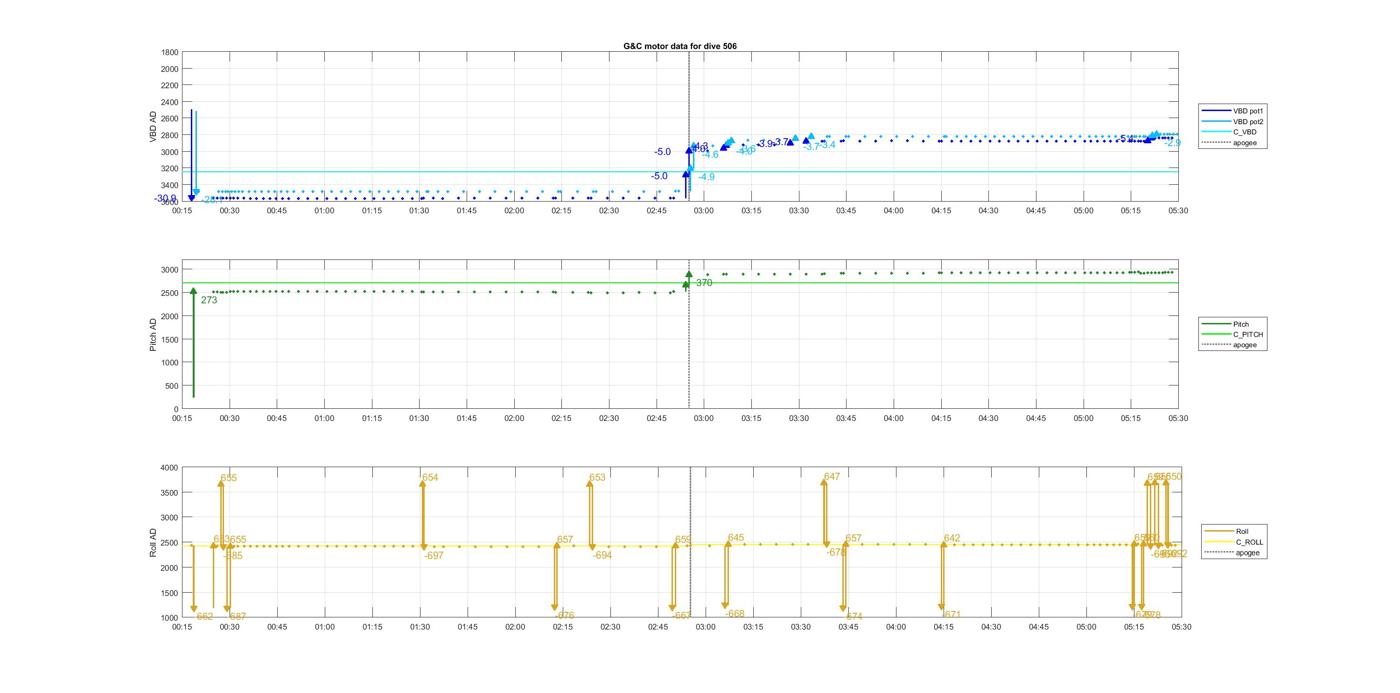Click the '1500' tick on Roll y-axis
Screen dimensions: 1400x693
[x=170, y=593]
